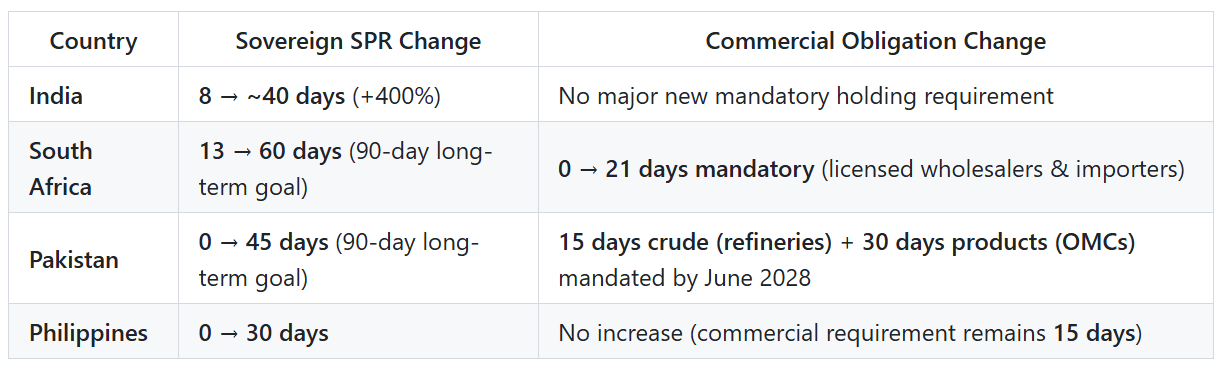Click 'licensed wholesalers & importers' text
This screenshot has height=381, width=1228.
pos(1002,169)
